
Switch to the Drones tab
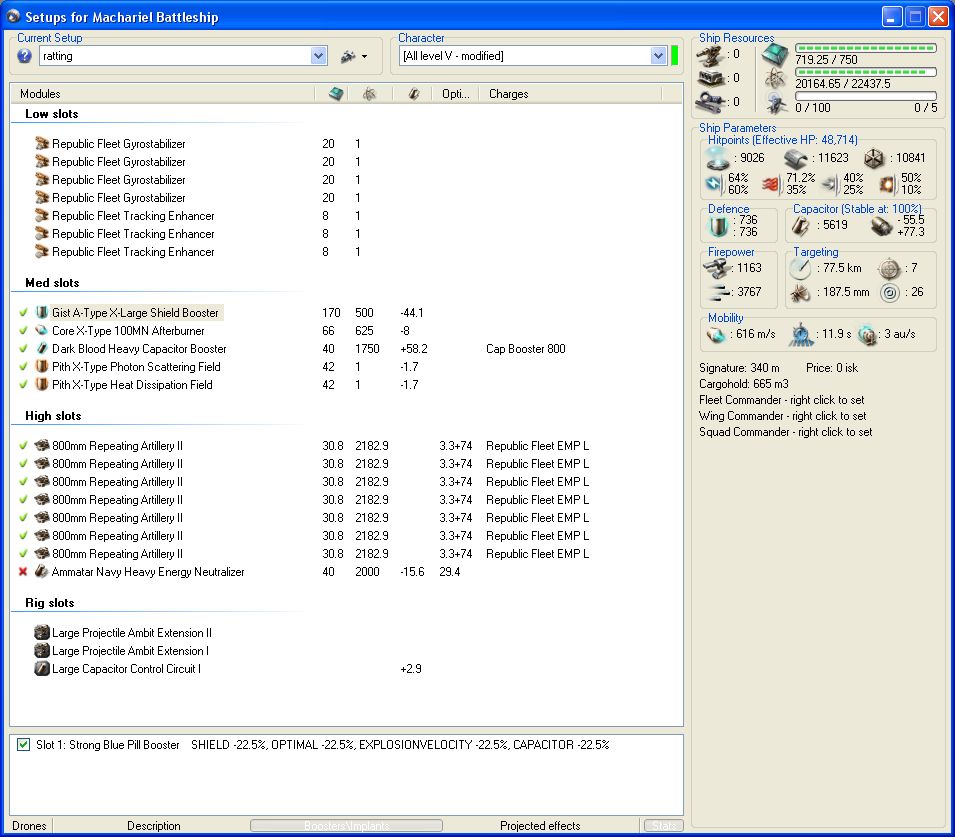click(29, 826)
